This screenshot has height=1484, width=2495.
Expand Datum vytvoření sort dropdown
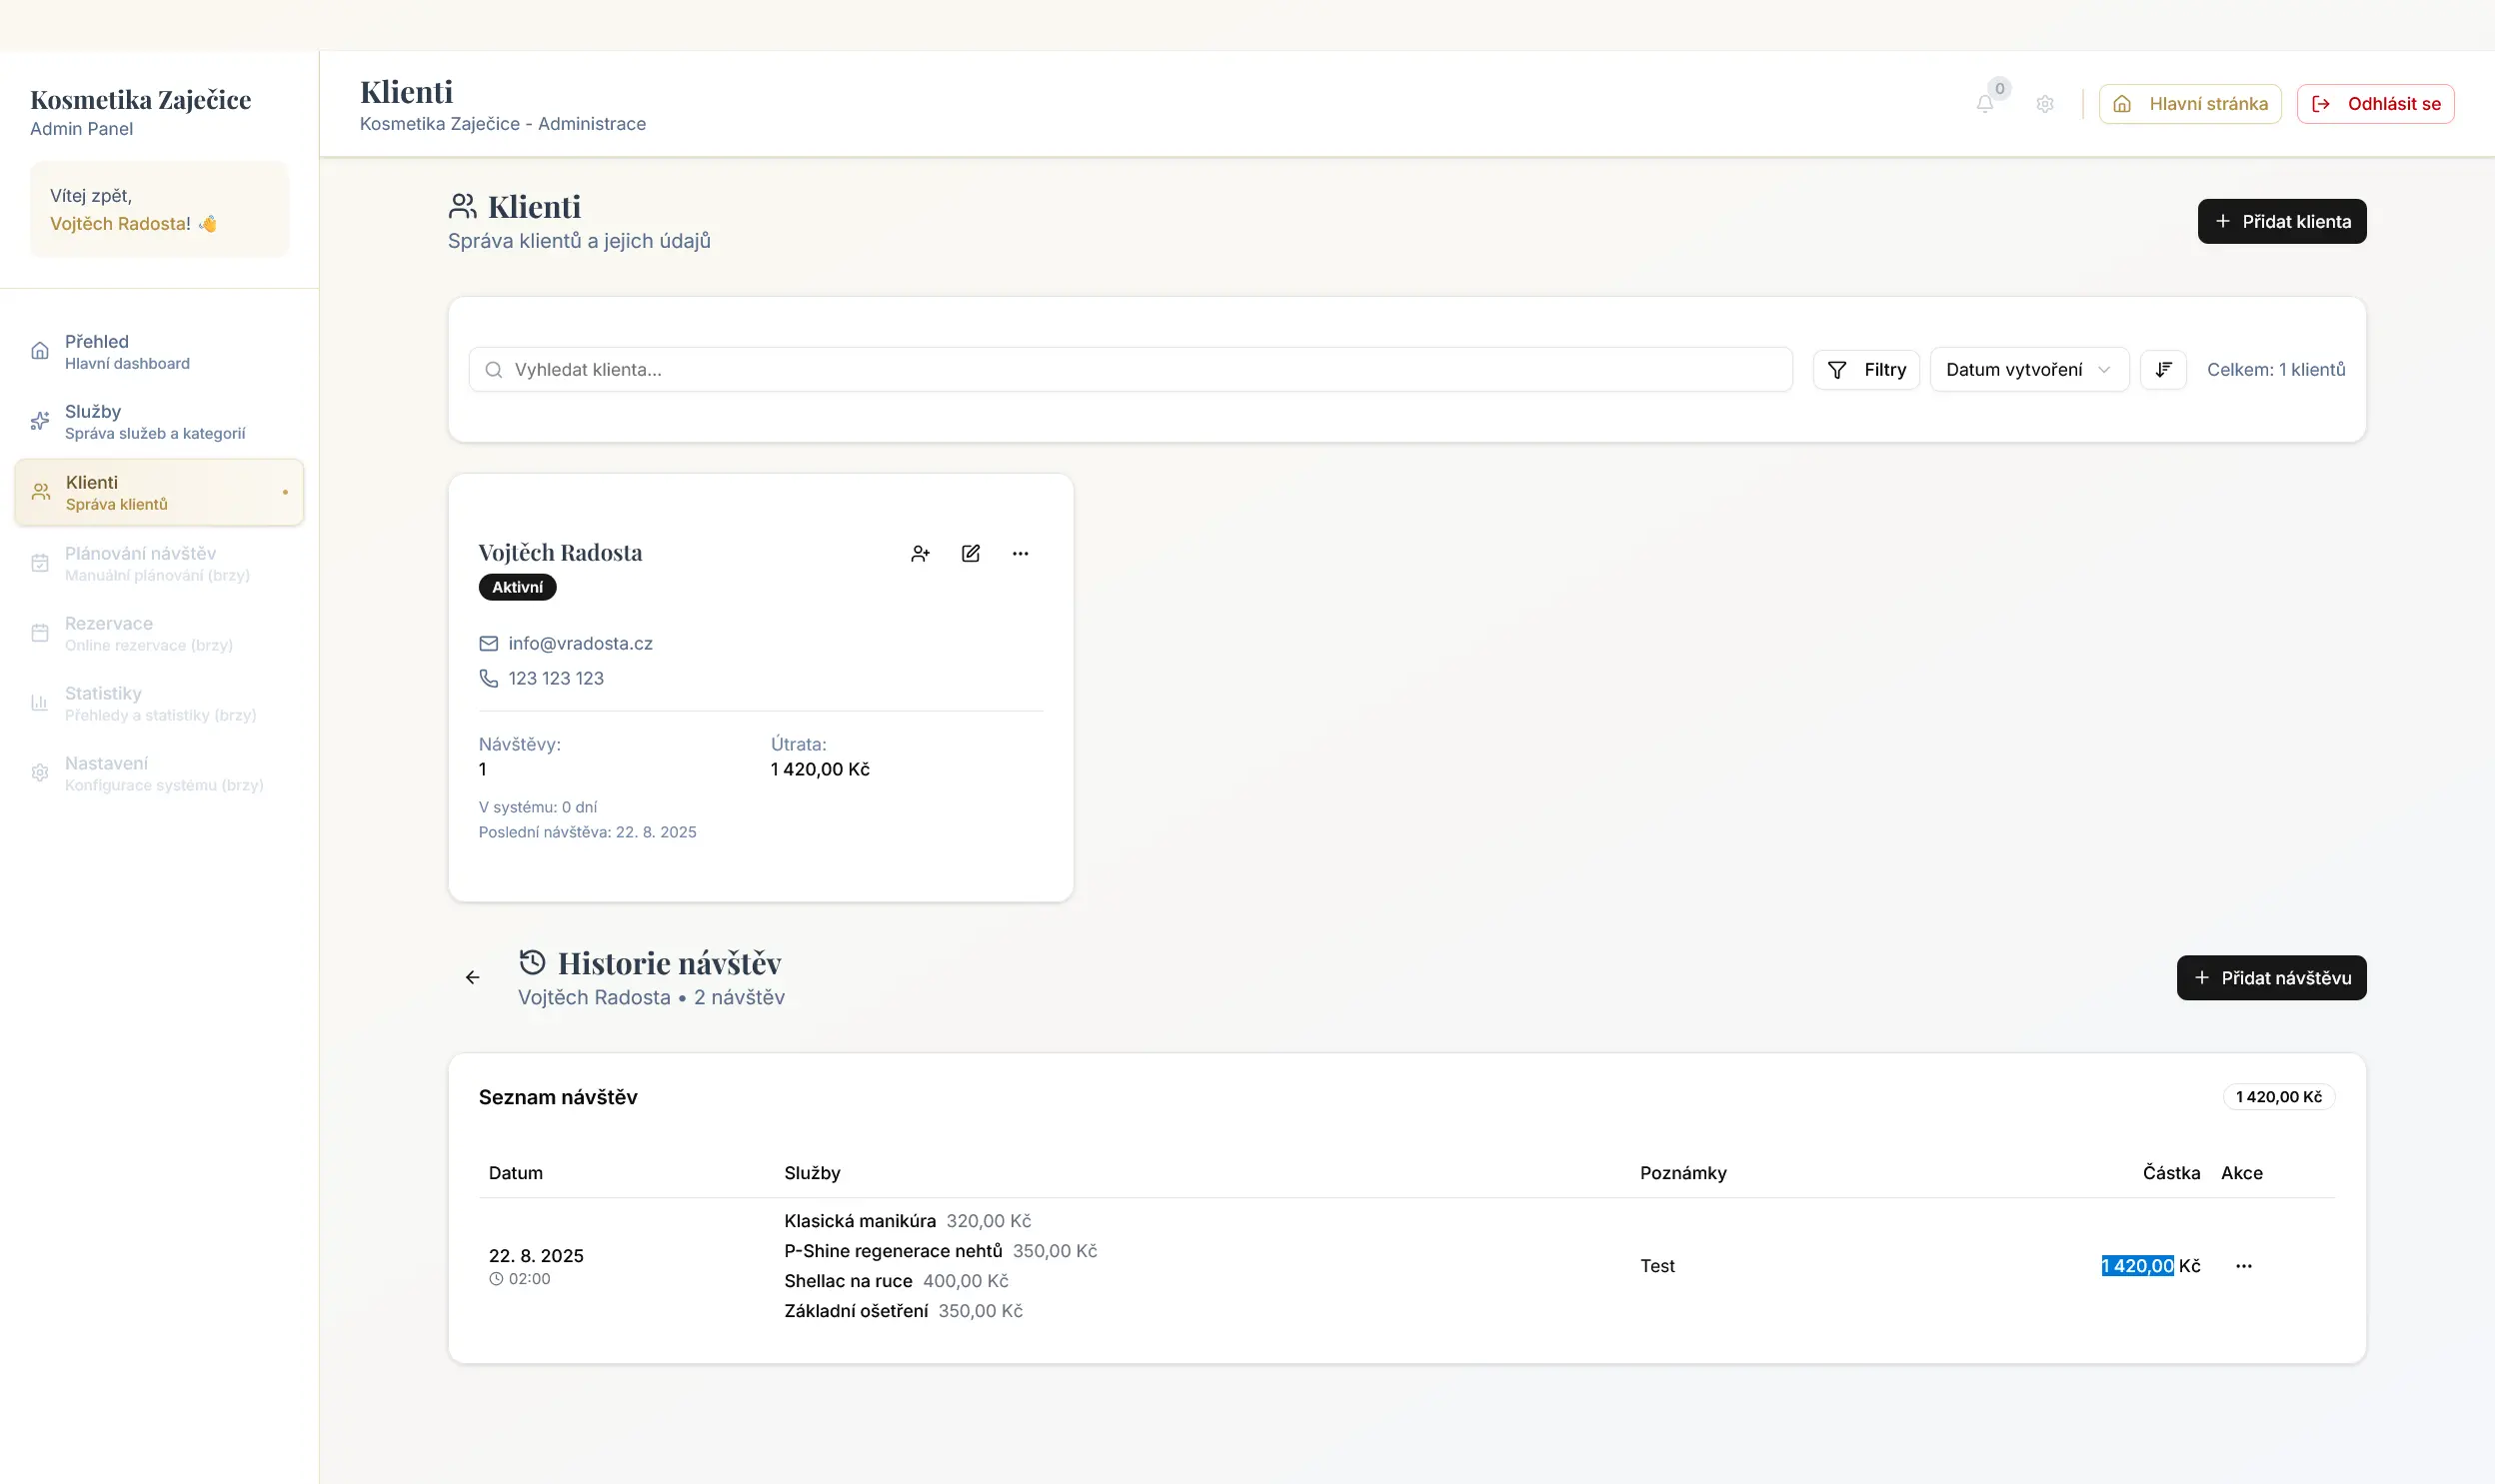2028,370
